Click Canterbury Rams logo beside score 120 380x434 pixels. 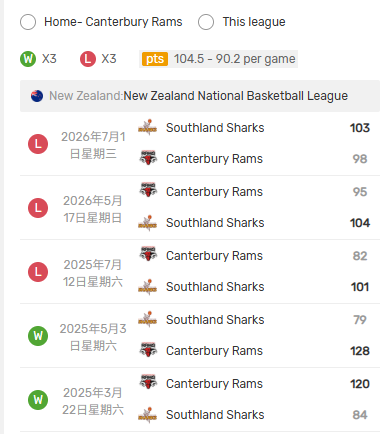(x=148, y=382)
